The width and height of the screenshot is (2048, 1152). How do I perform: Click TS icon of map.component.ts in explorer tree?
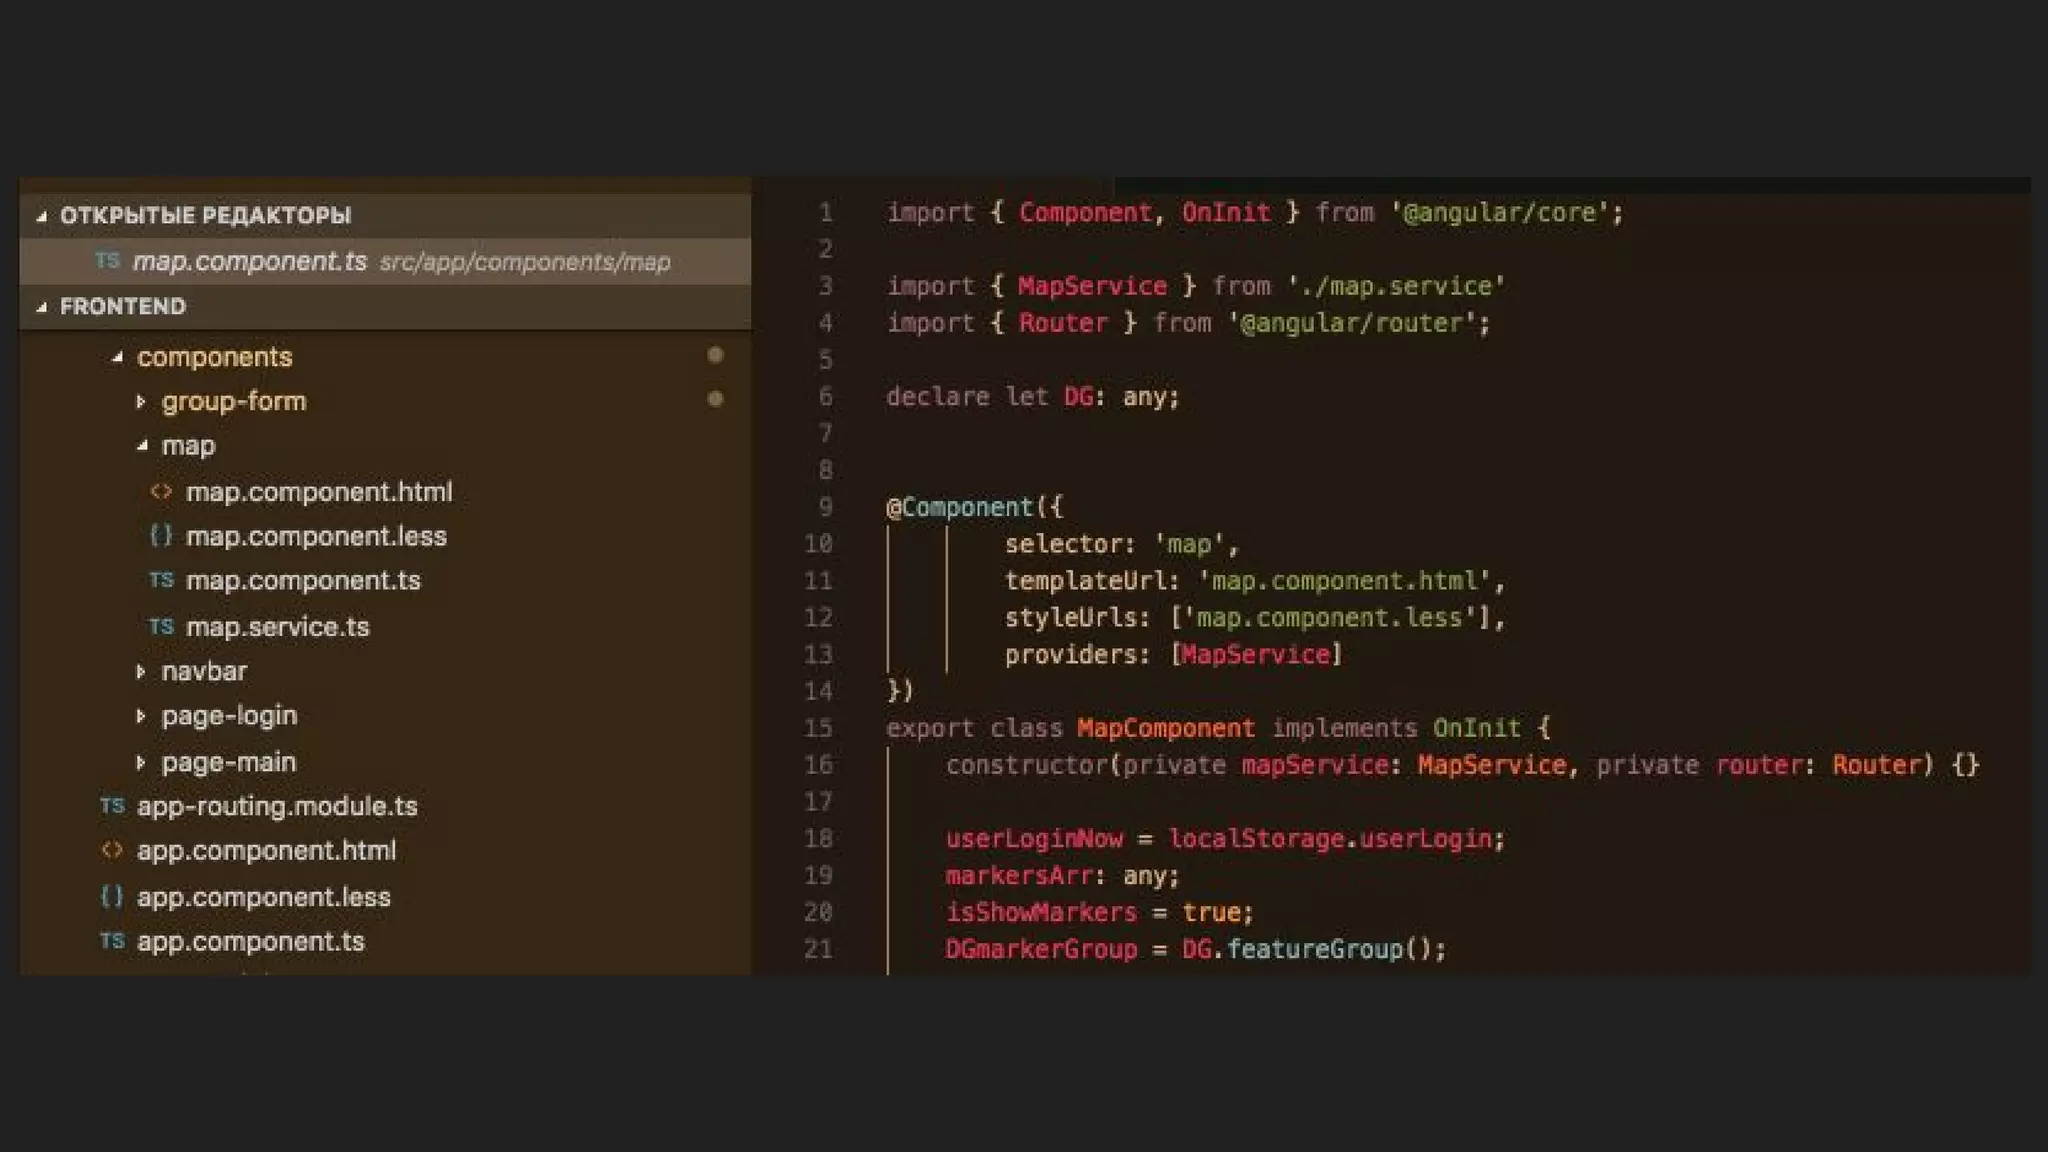(x=161, y=580)
